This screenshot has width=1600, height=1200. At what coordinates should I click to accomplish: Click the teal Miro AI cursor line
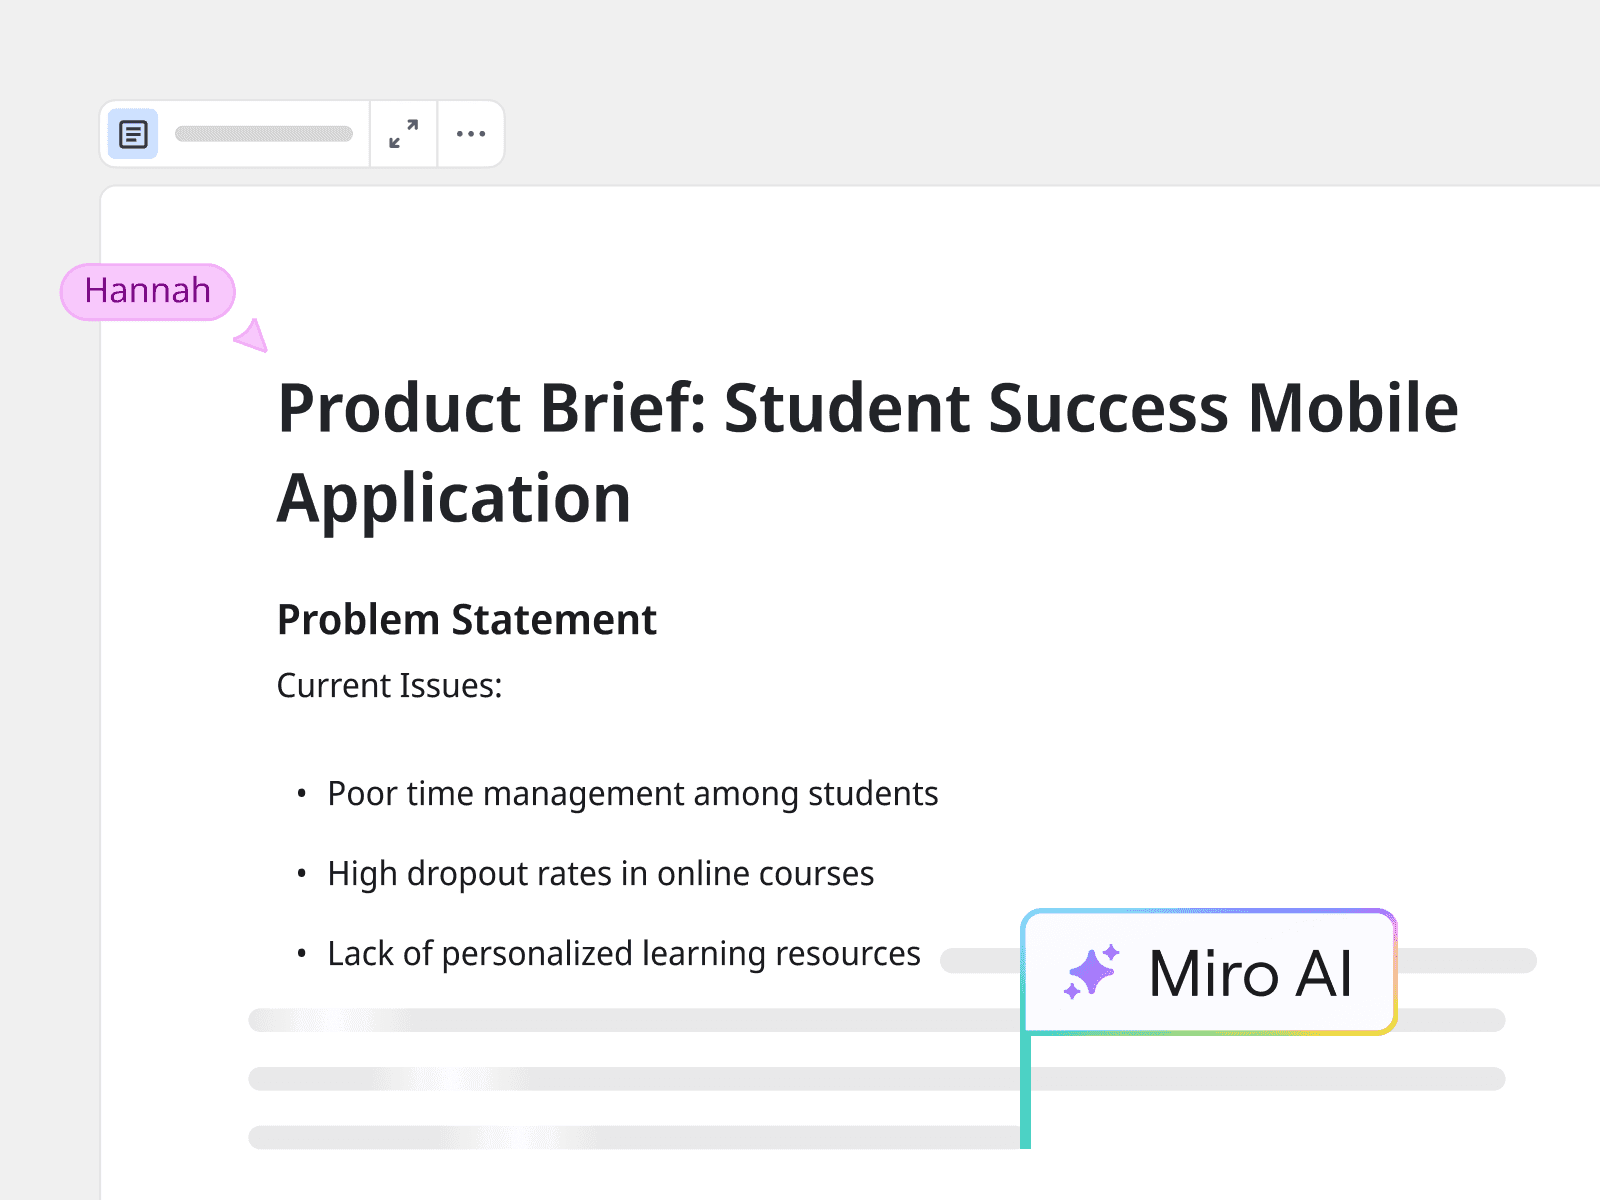(x=1026, y=1092)
